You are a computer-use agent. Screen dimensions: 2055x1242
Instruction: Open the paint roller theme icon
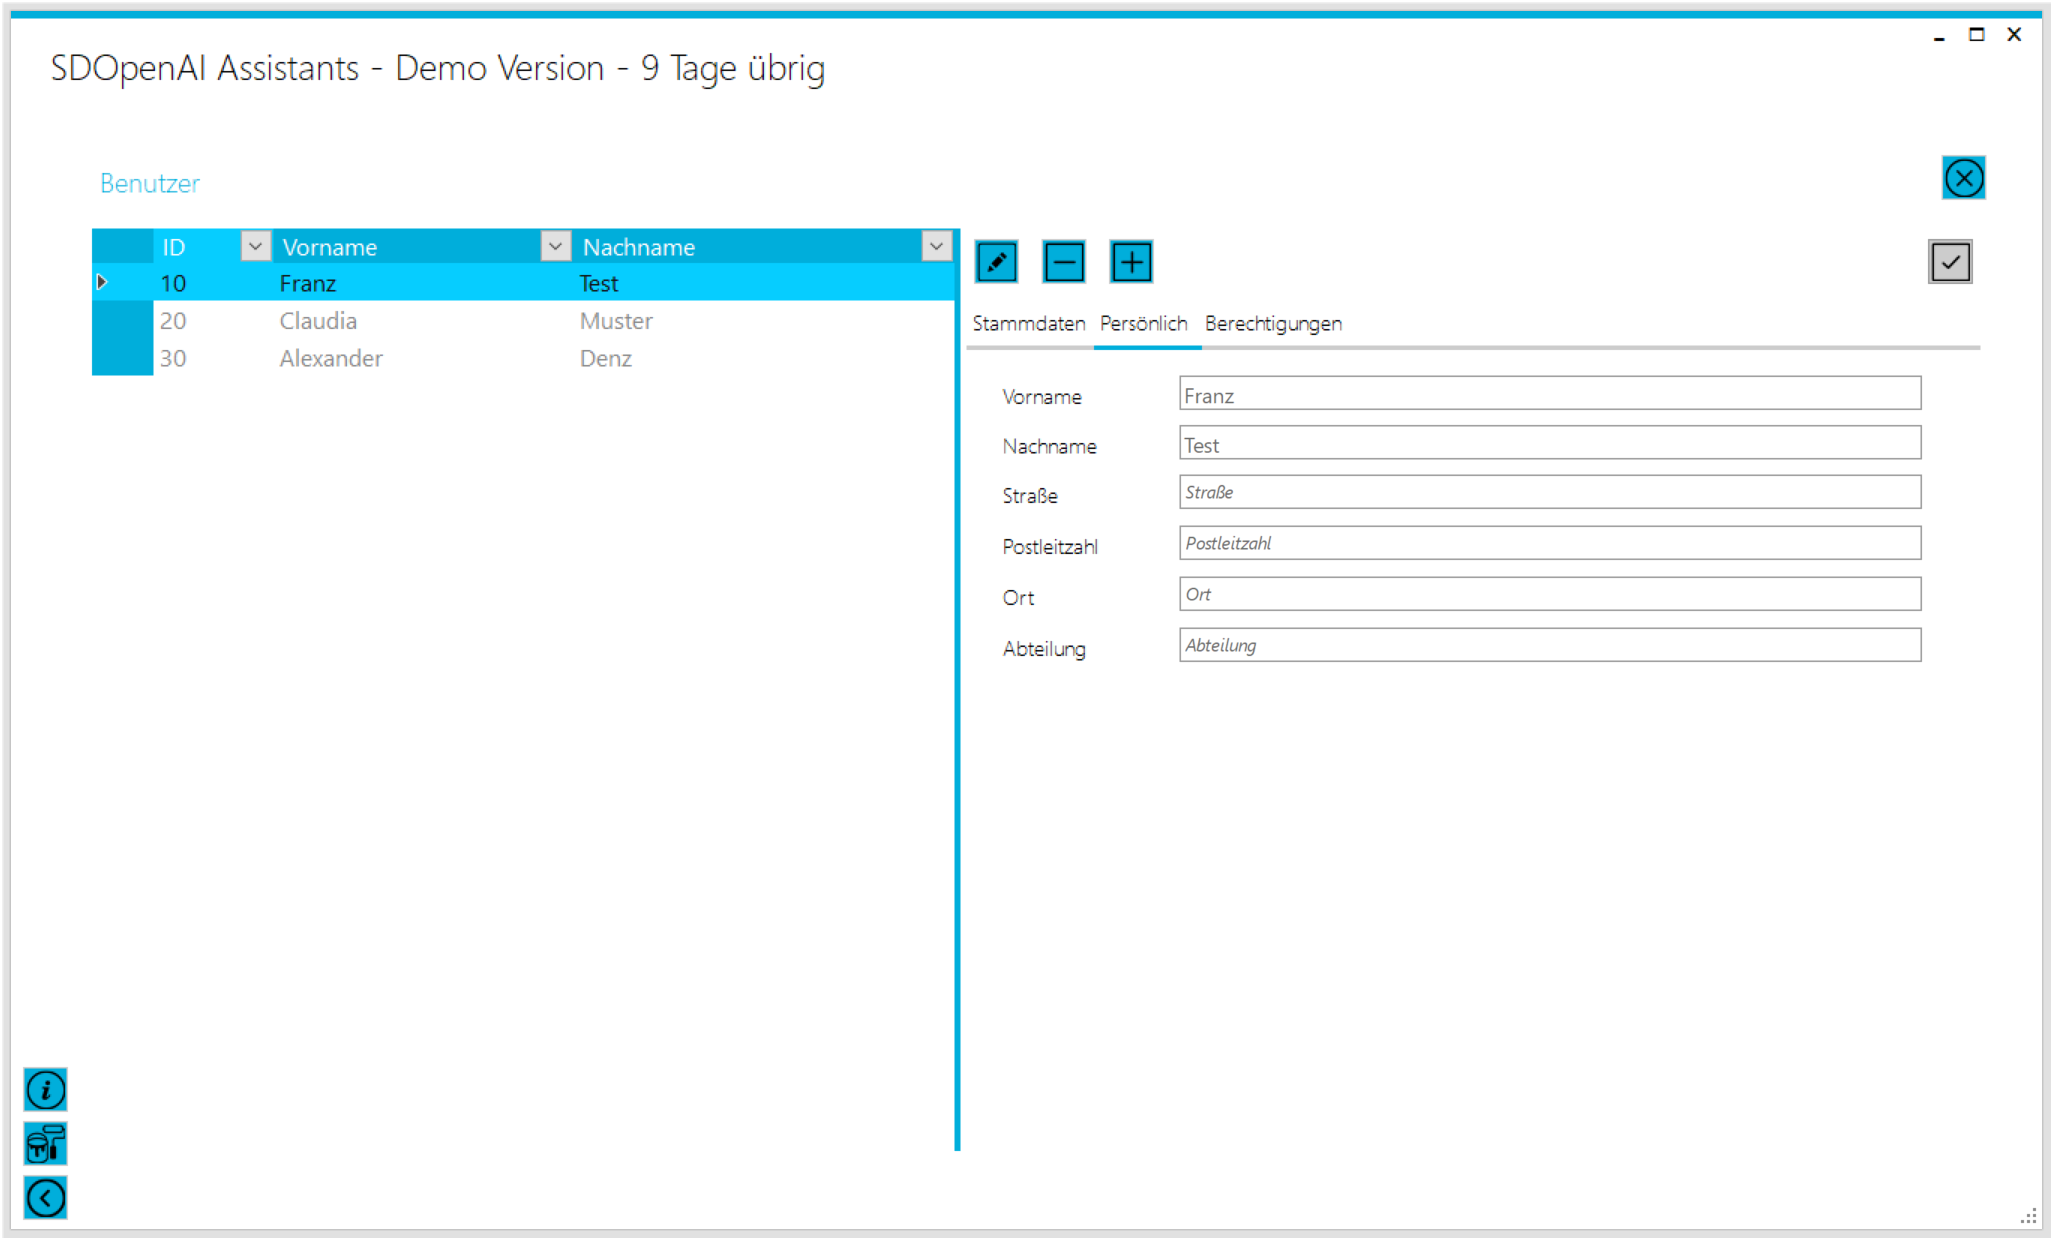46,1144
